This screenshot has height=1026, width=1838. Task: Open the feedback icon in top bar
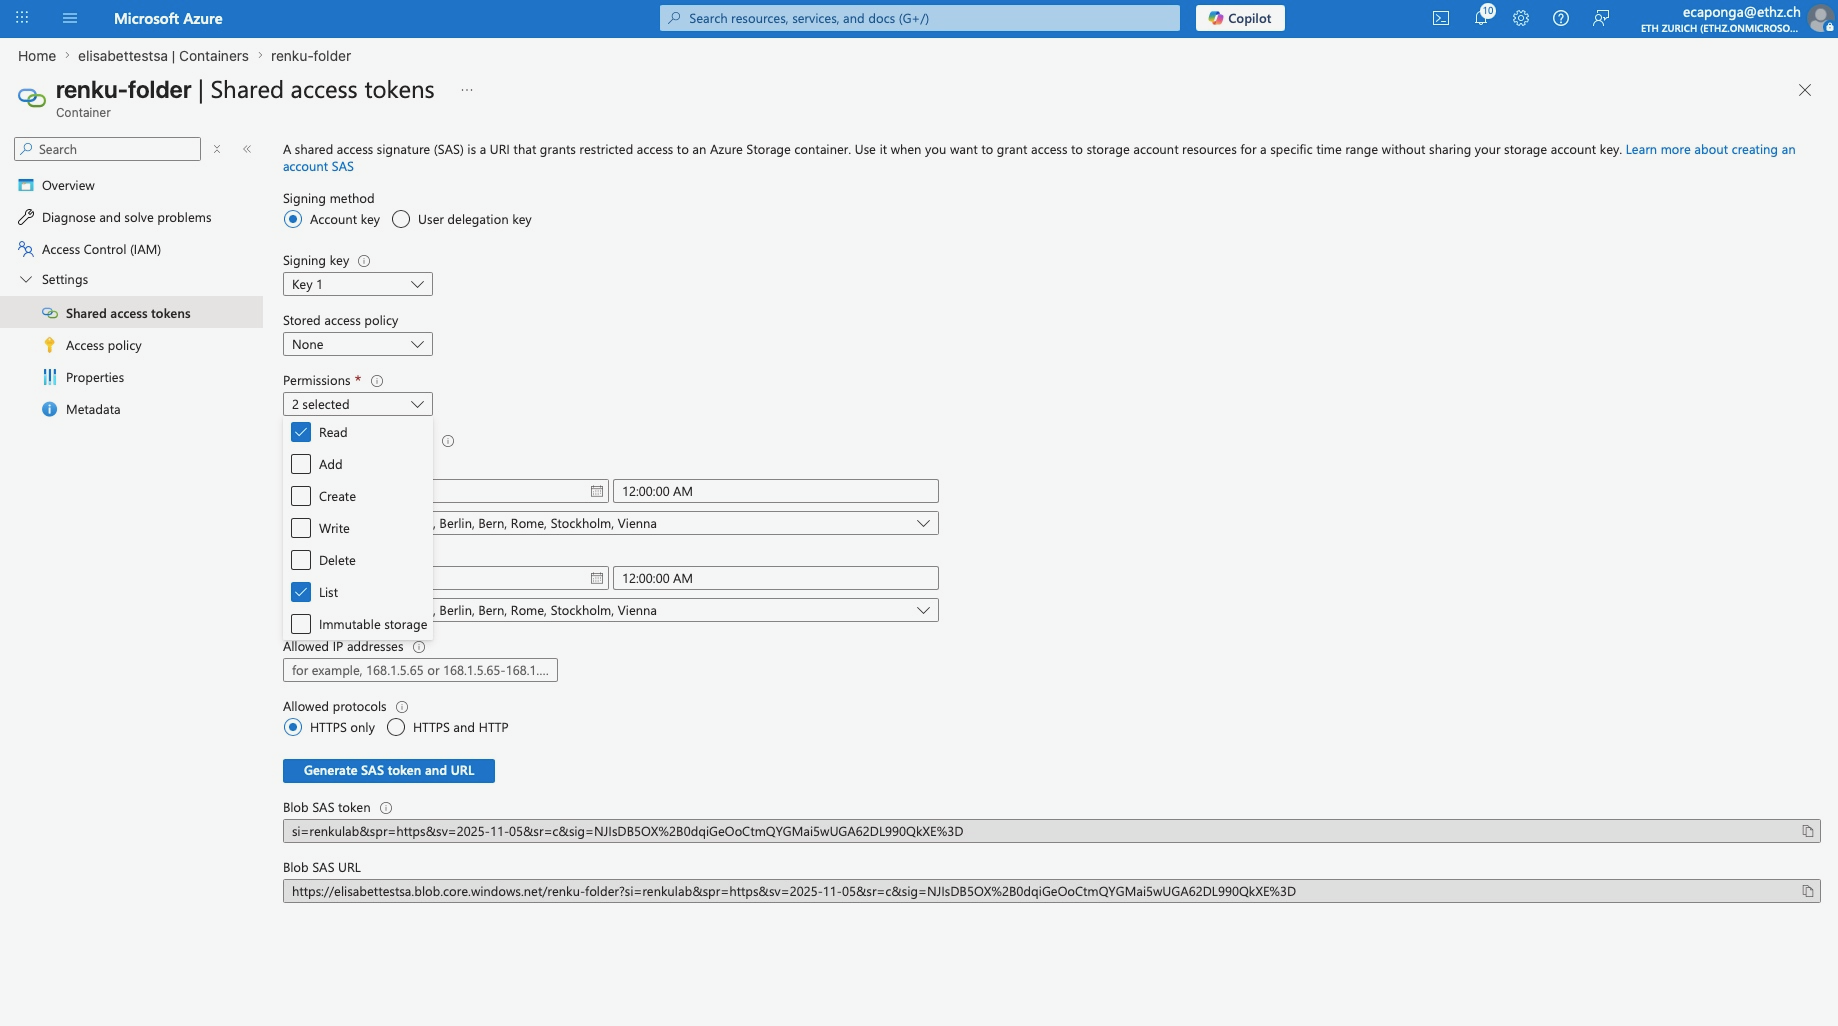coord(1601,18)
